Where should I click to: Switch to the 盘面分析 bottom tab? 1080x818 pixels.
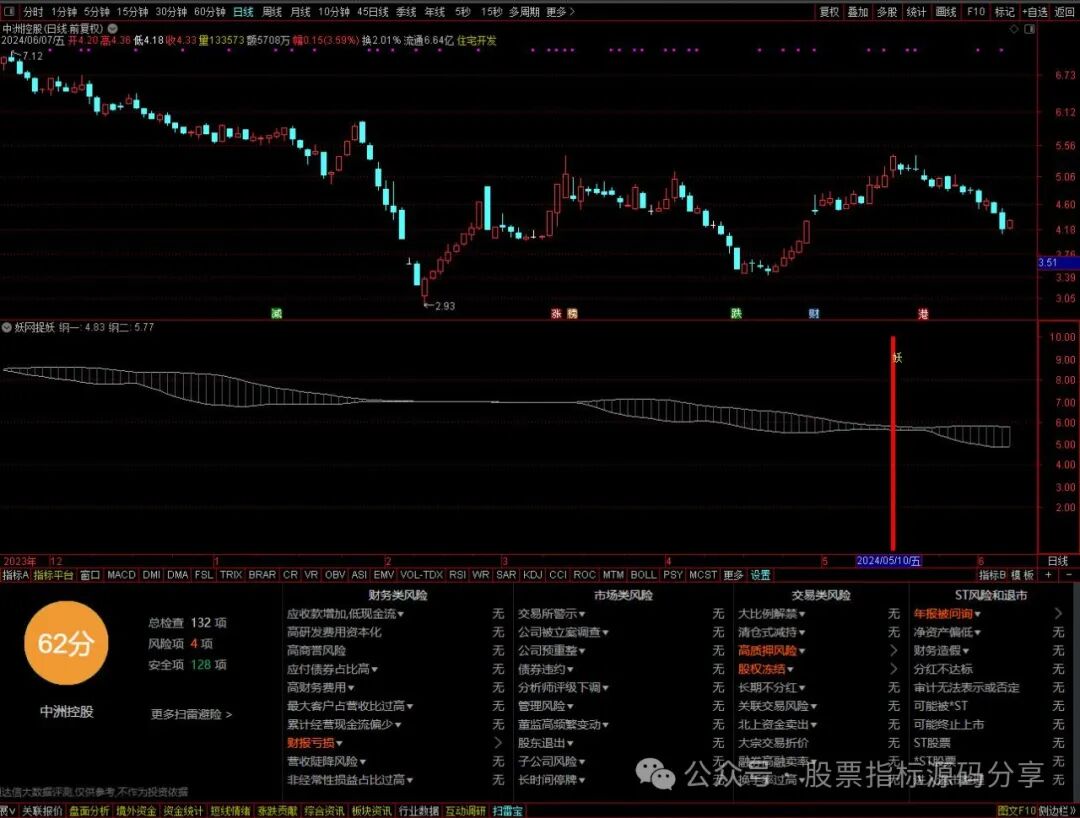pyautogui.click(x=89, y=811)
